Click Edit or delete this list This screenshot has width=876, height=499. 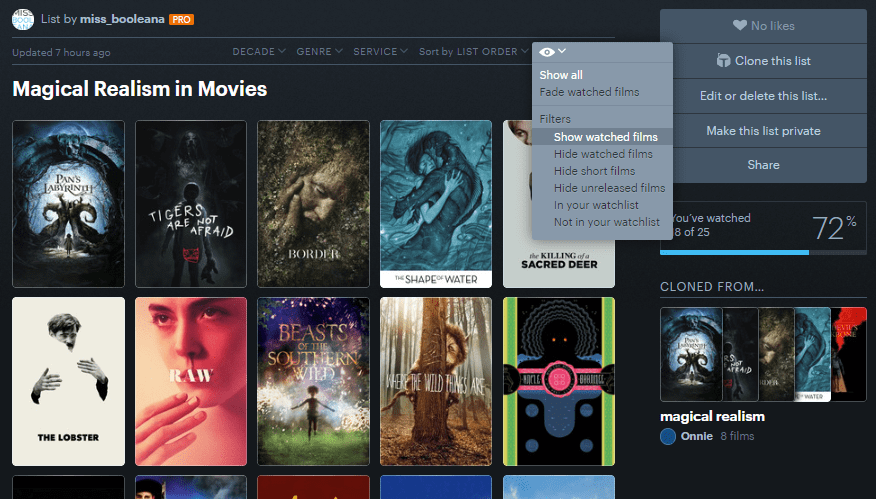pyautogui.click(x=763, y=96)
